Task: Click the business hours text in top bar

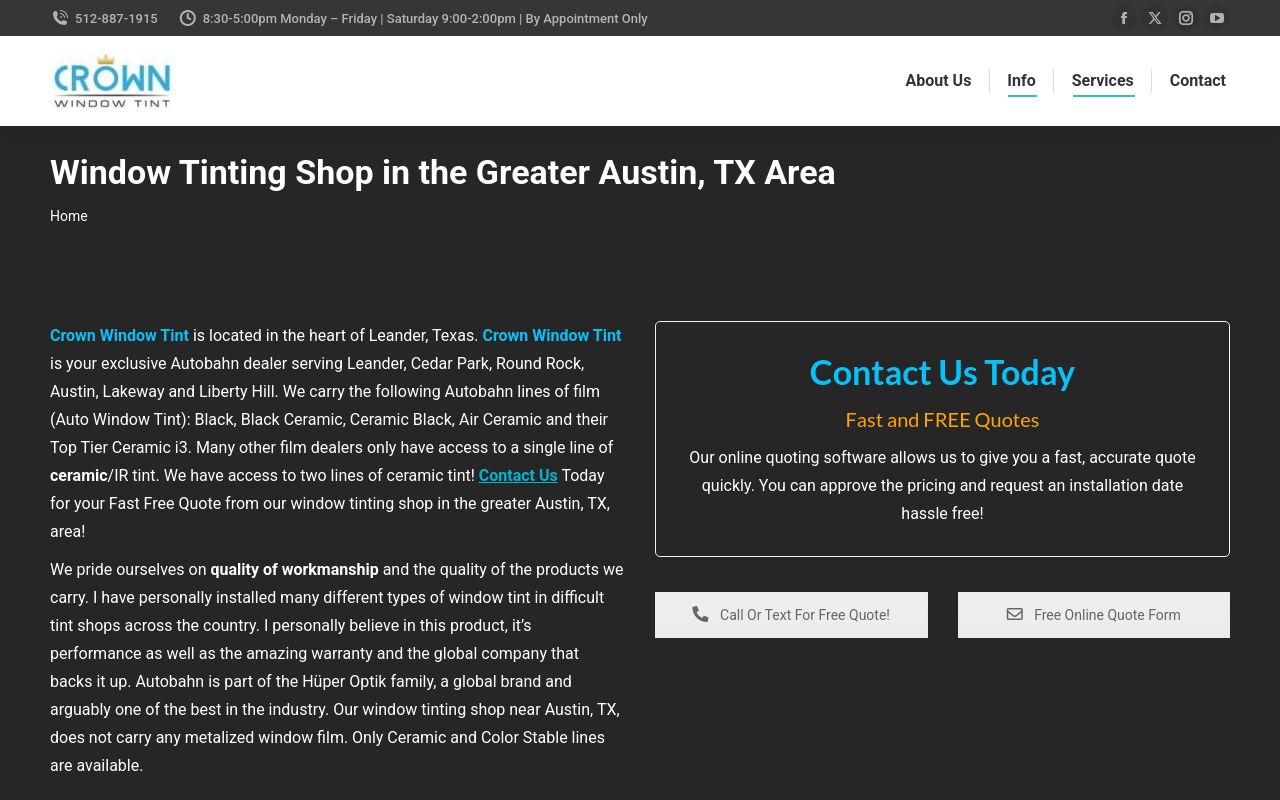Action: point(425,18)
